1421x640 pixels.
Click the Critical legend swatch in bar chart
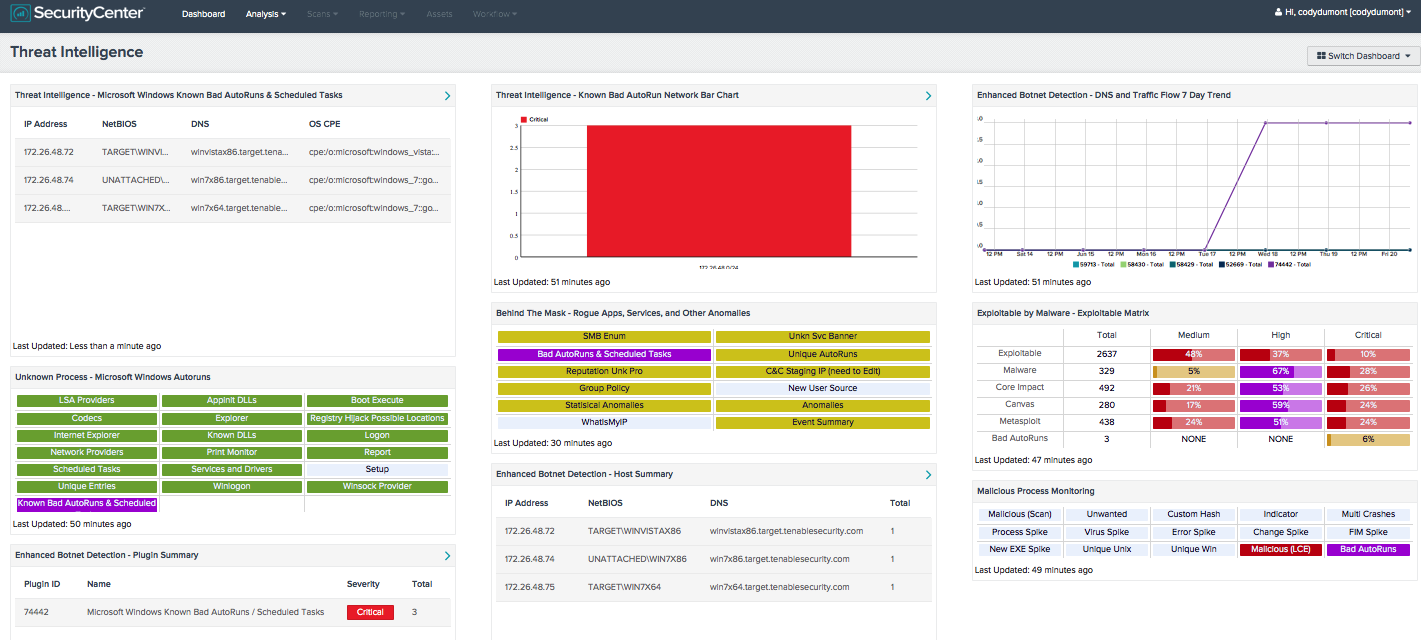[x=524, y=119]
